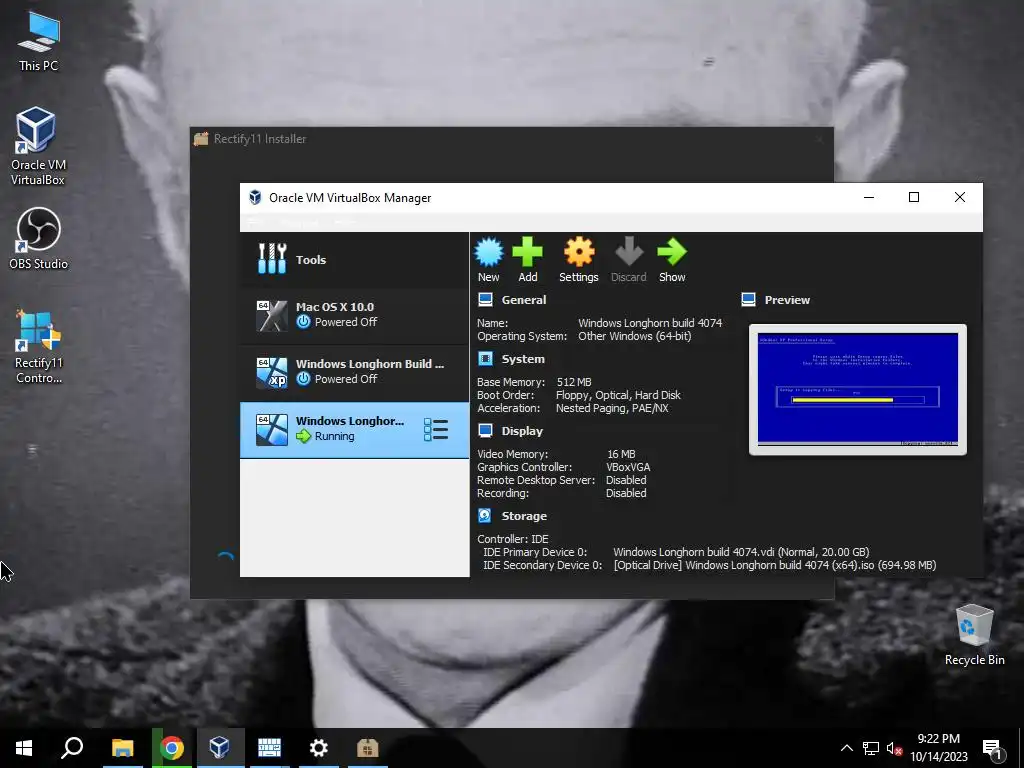Click the VirtualBox taskbar button

pyautogui.click(x=219, y=748)
